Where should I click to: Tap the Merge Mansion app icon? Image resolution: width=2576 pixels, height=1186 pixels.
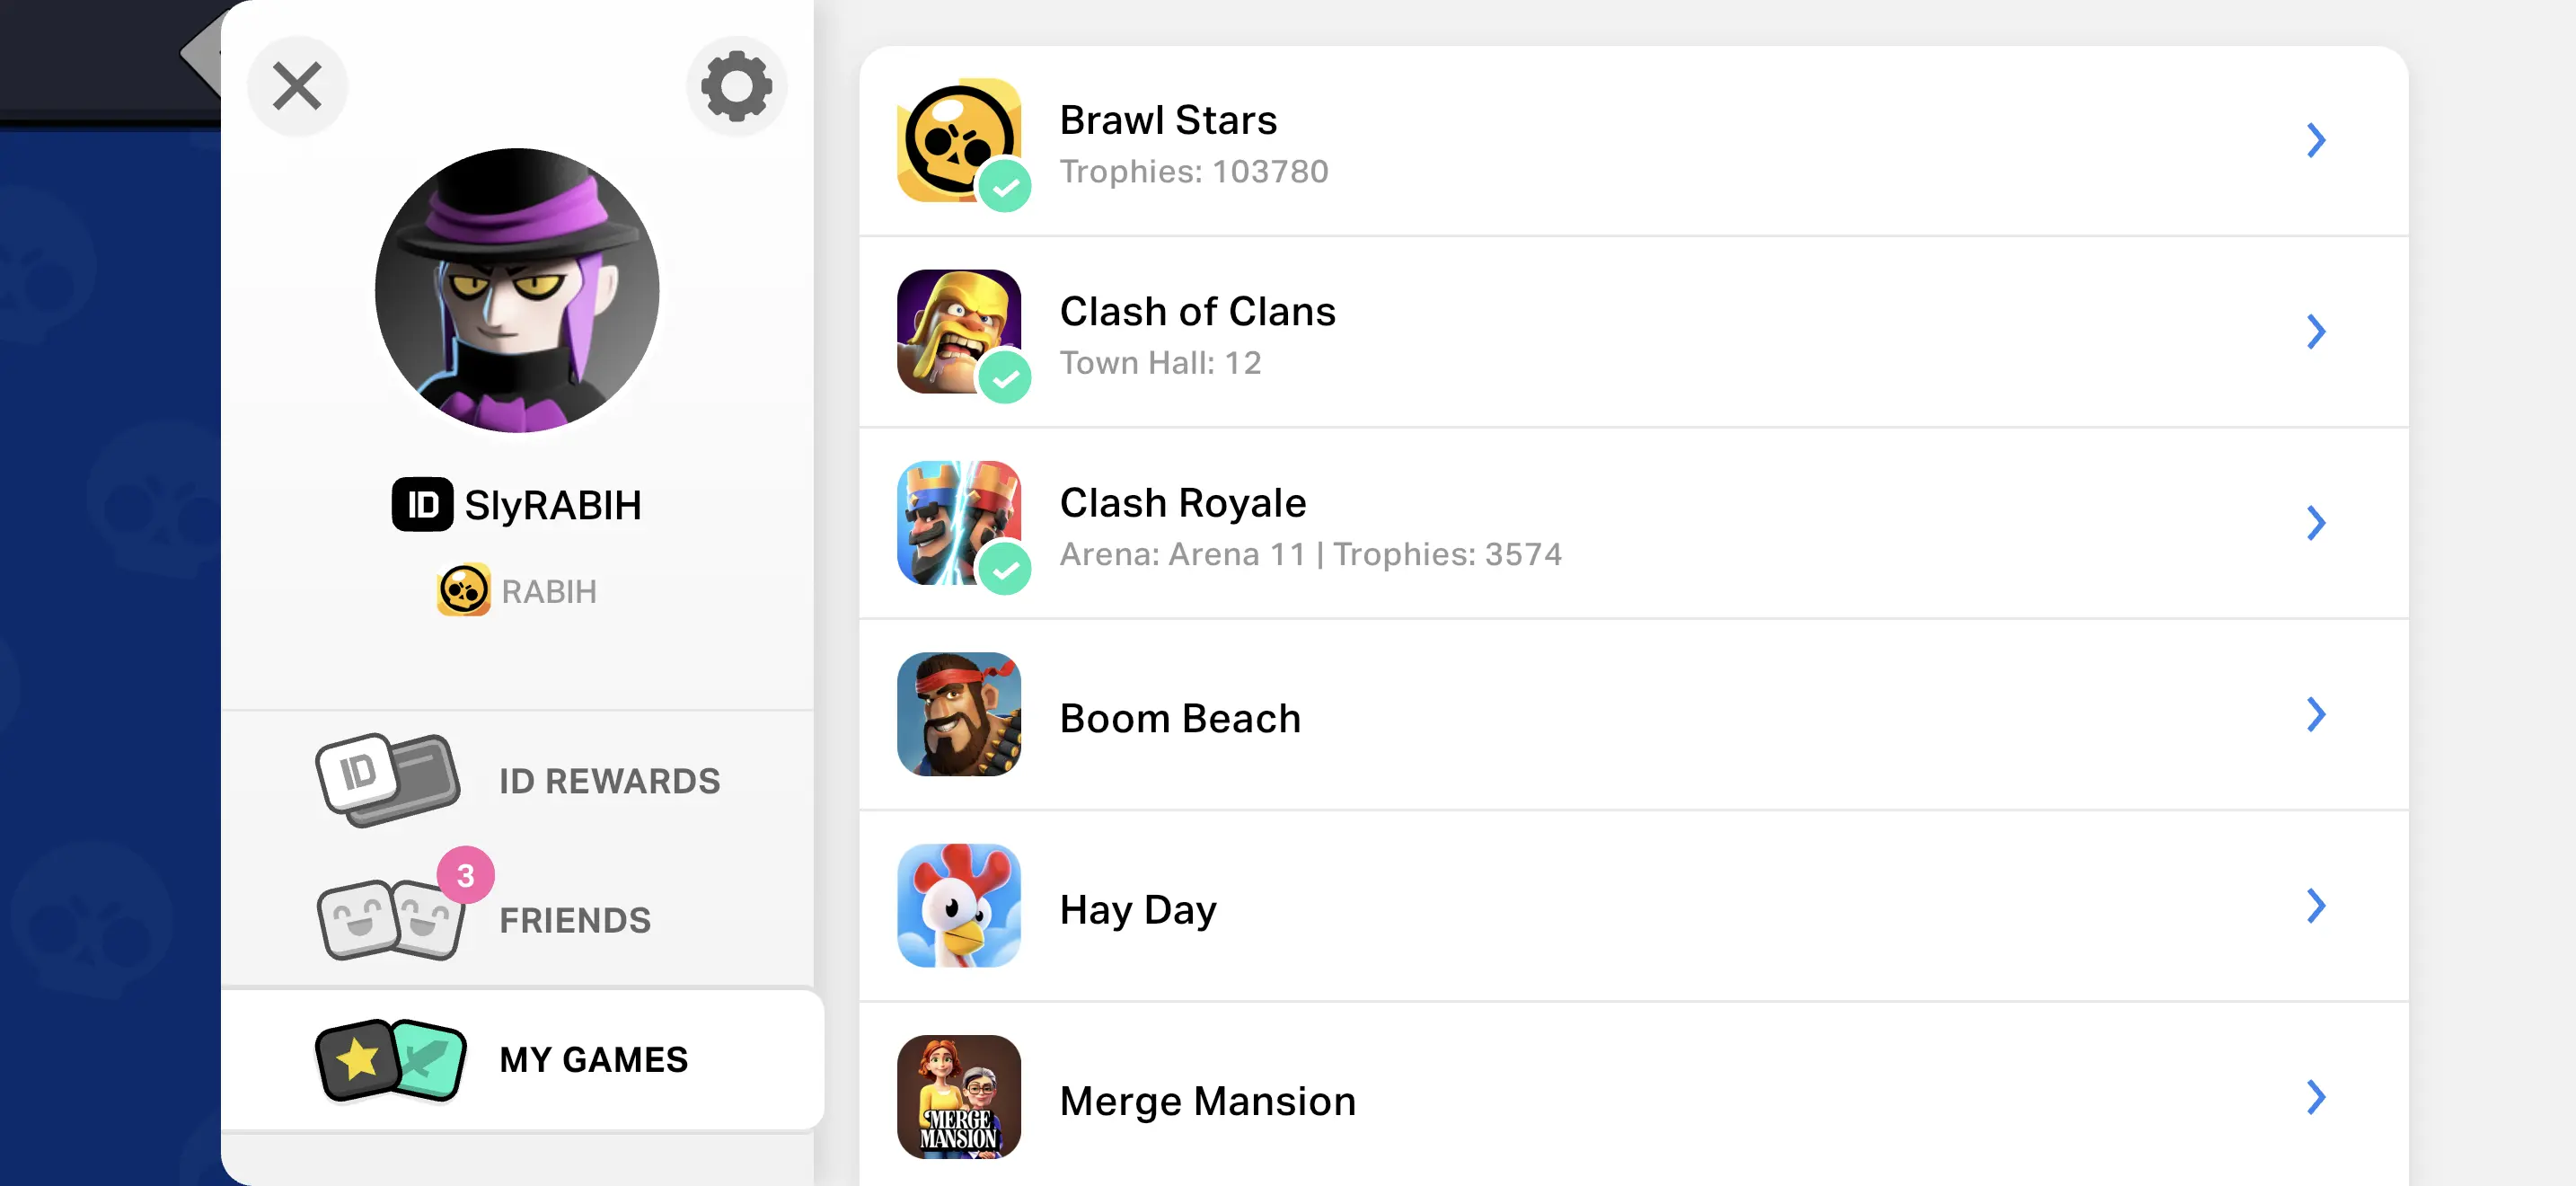(x=958, y=1096)
